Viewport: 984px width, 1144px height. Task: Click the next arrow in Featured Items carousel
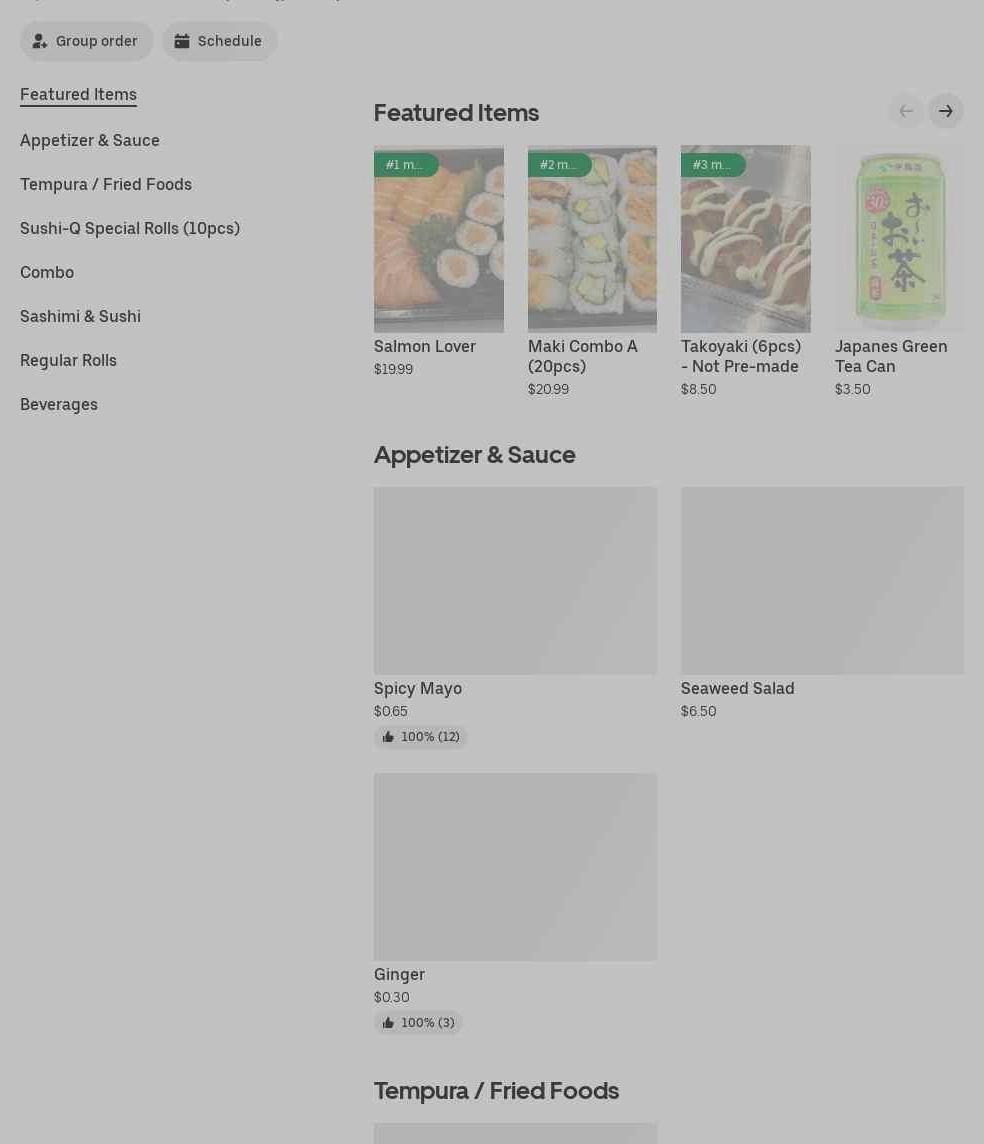pyautogui.click(x=945, y=111)
